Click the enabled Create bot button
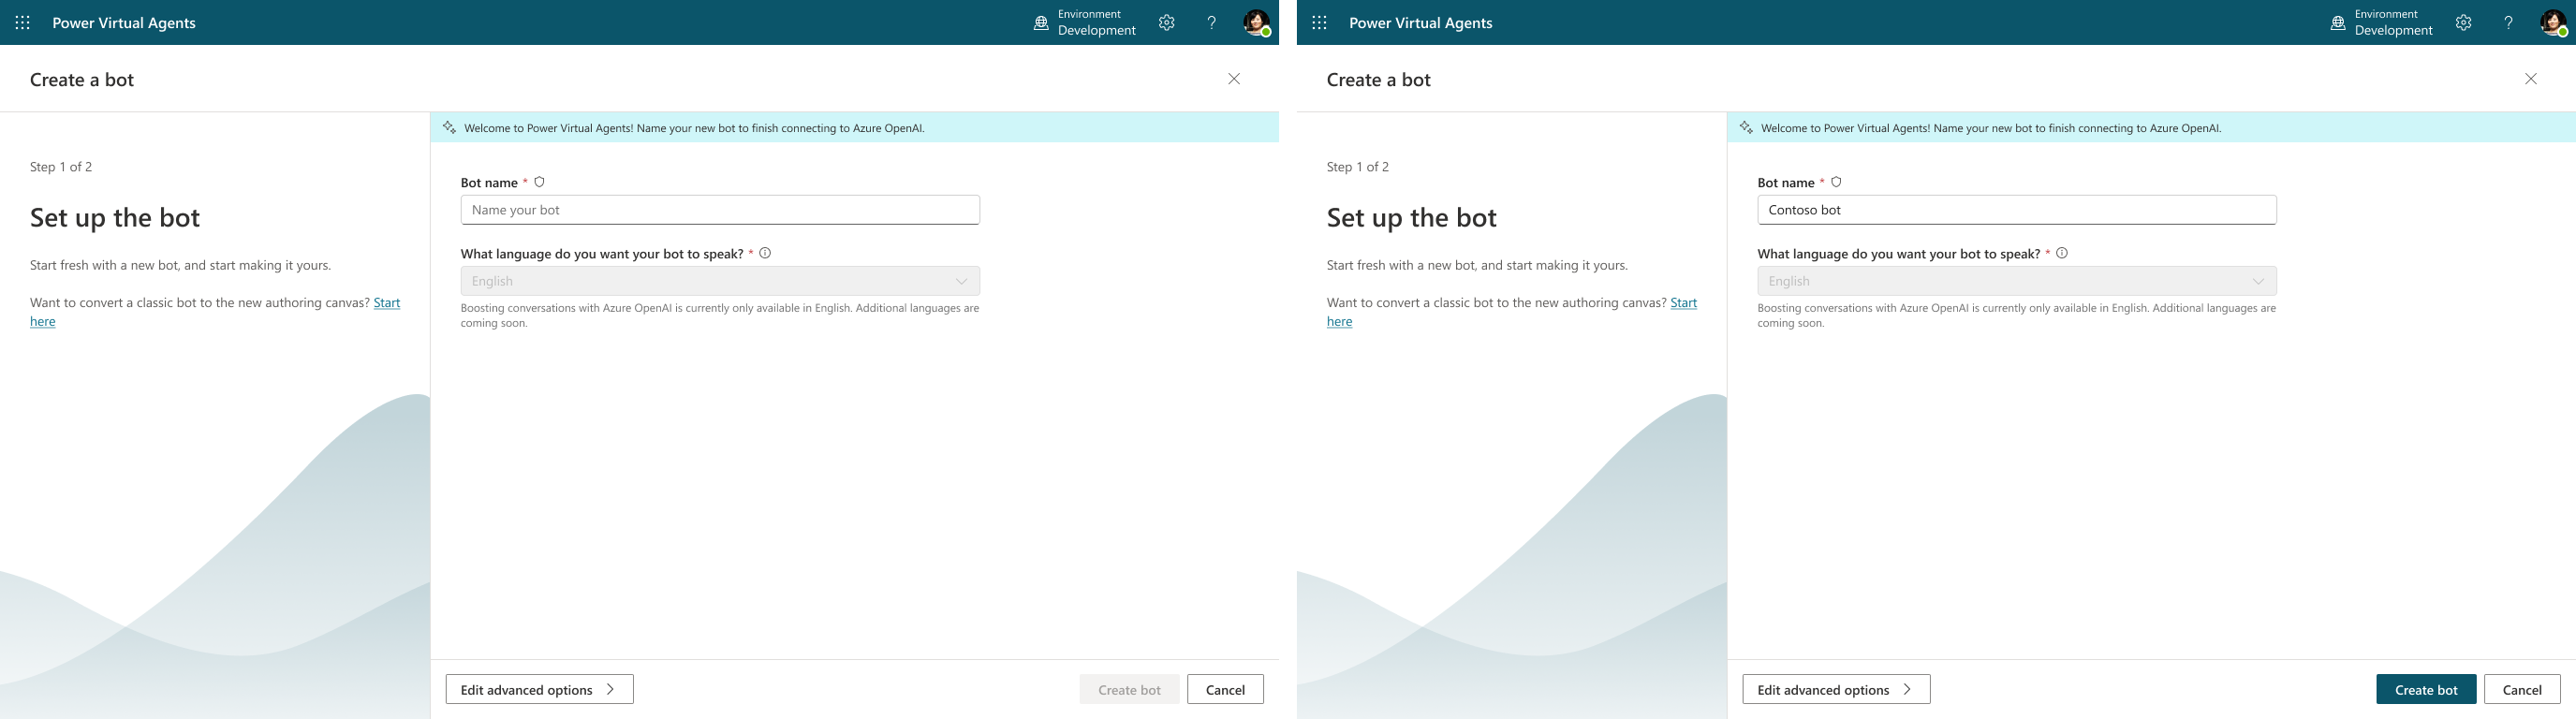Screen dimensions: 2576x719 point(2425,689)
